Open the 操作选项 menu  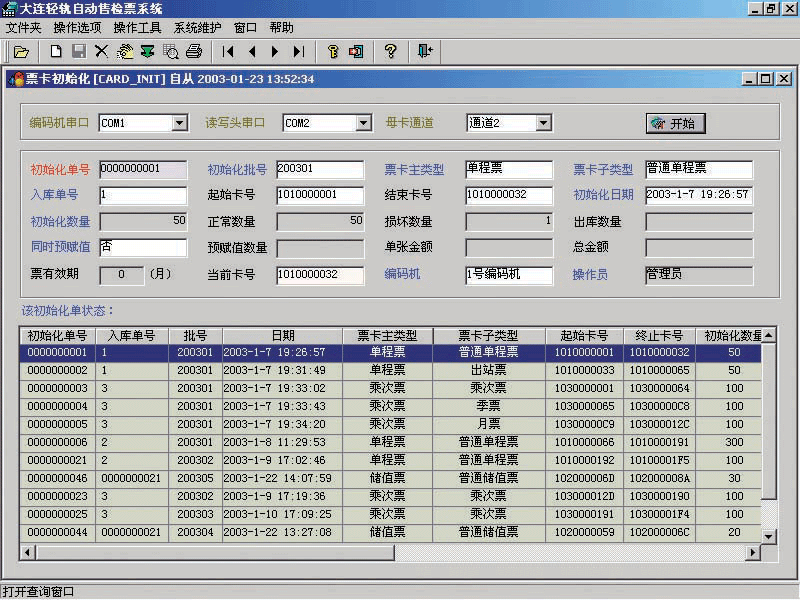tap(77, 28)
